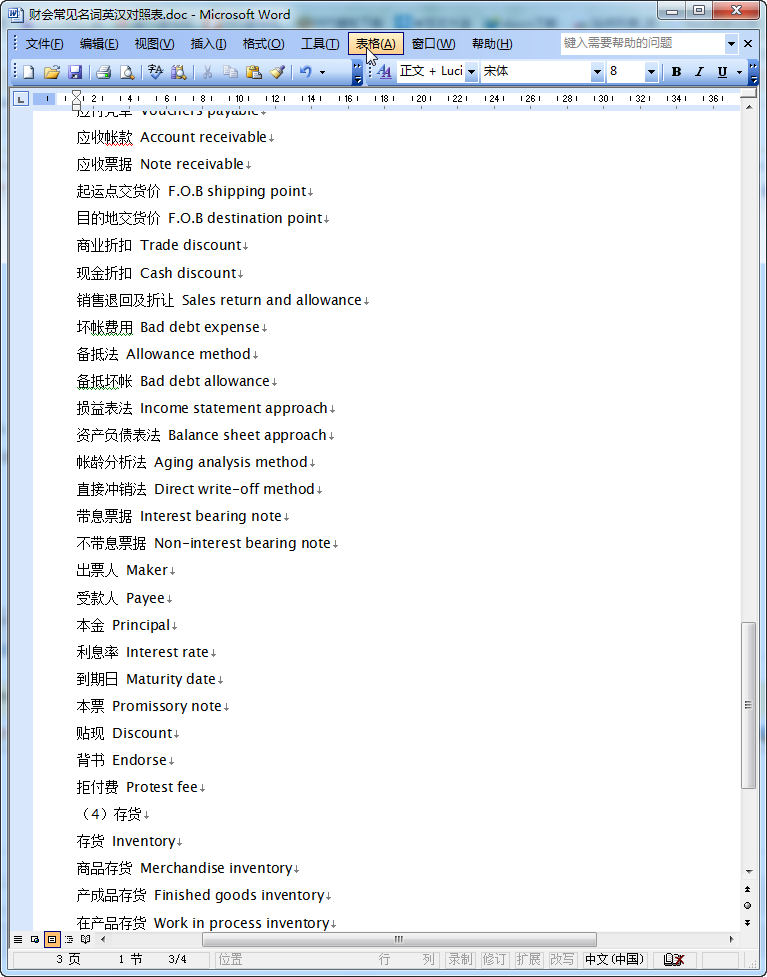Switch to Outline view icon
This screenshot has width=767, height=977.
click(x=69, y=939)
